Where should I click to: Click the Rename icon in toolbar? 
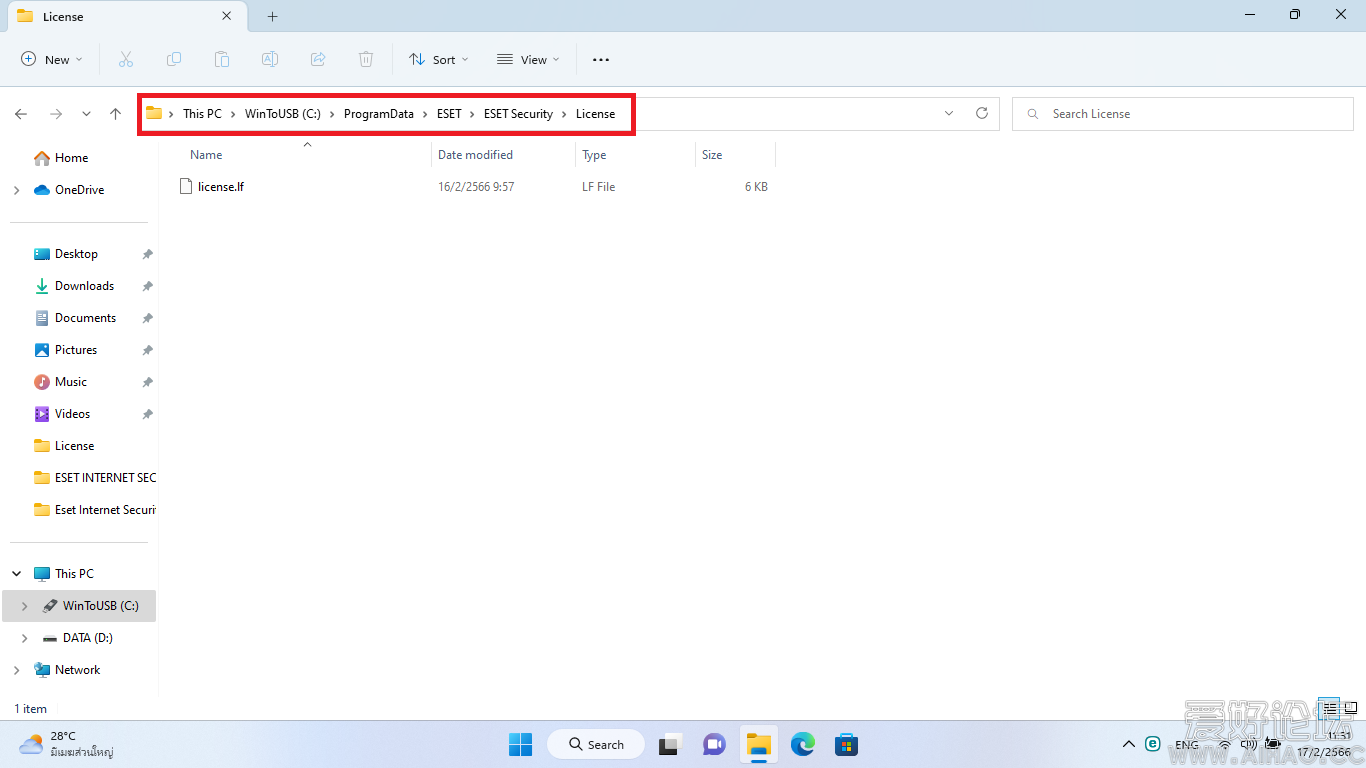tap(270, 60)
